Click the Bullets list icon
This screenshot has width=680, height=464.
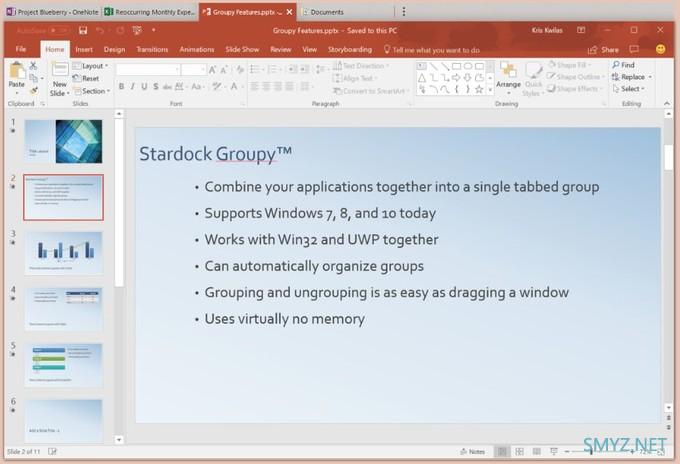pos(256,69)
